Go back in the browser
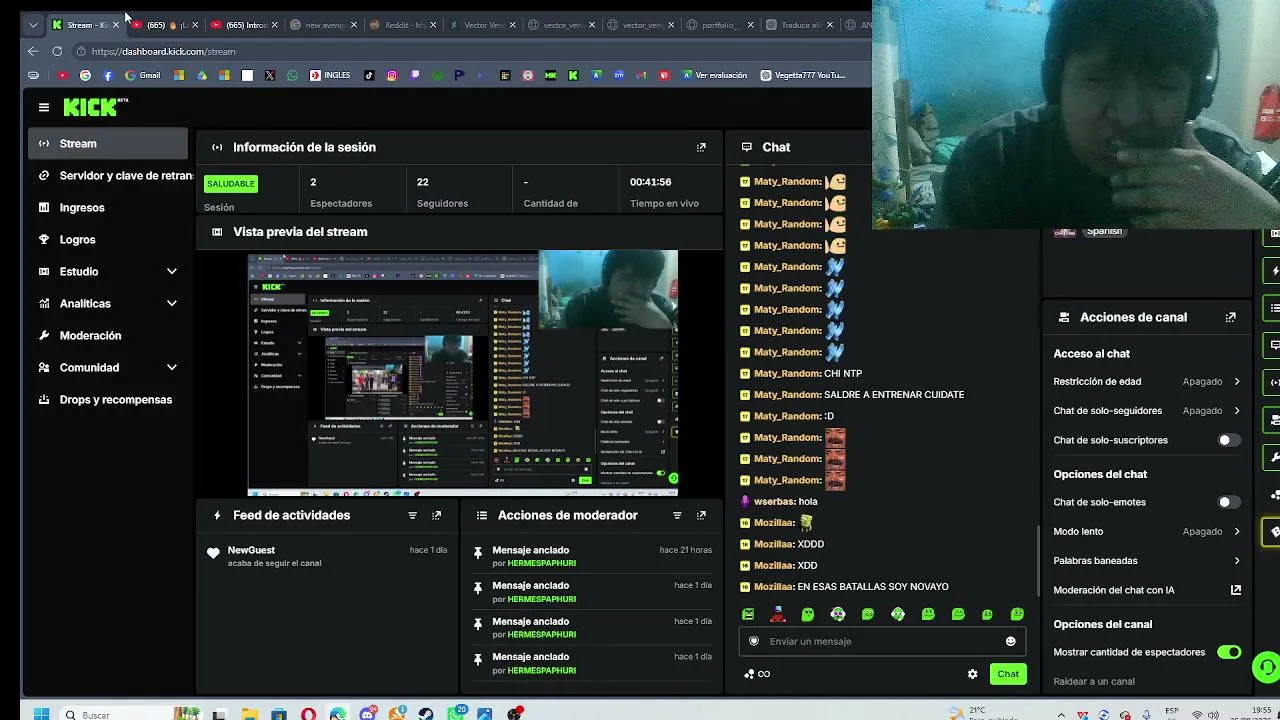Image resolution: width=1280 pixels, height=720 pixels. [33, 51]
